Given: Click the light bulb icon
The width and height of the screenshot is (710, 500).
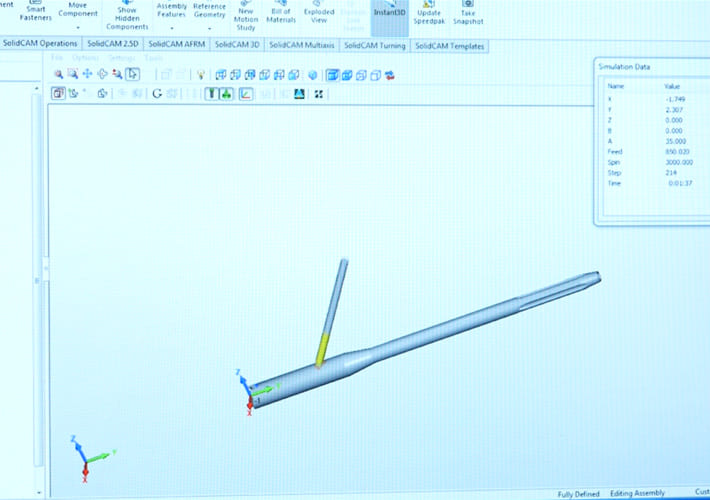Looking at the screenshot, I should (201, 75).
